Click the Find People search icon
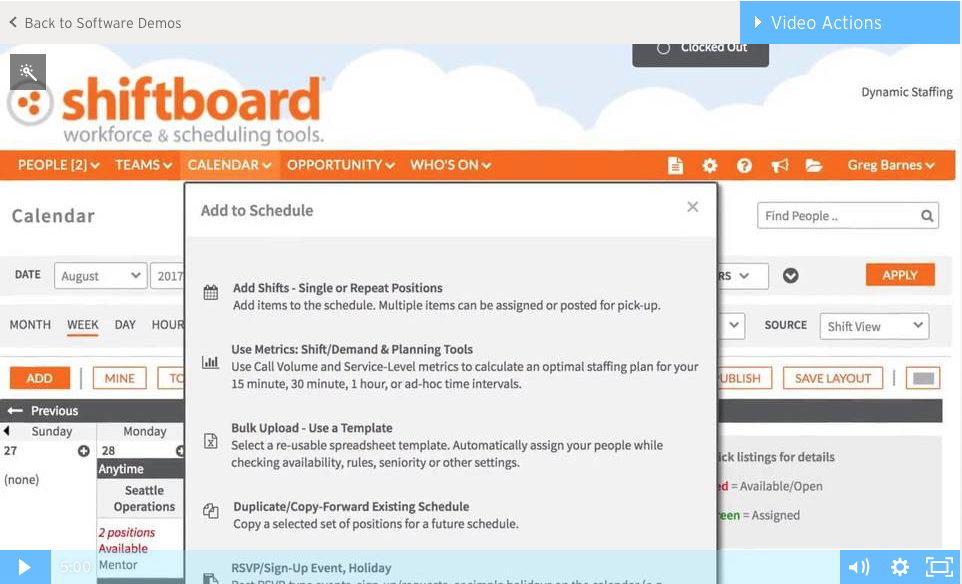This screenshot has height=584, width=962. pyautogui.click(x=926, y=216)
